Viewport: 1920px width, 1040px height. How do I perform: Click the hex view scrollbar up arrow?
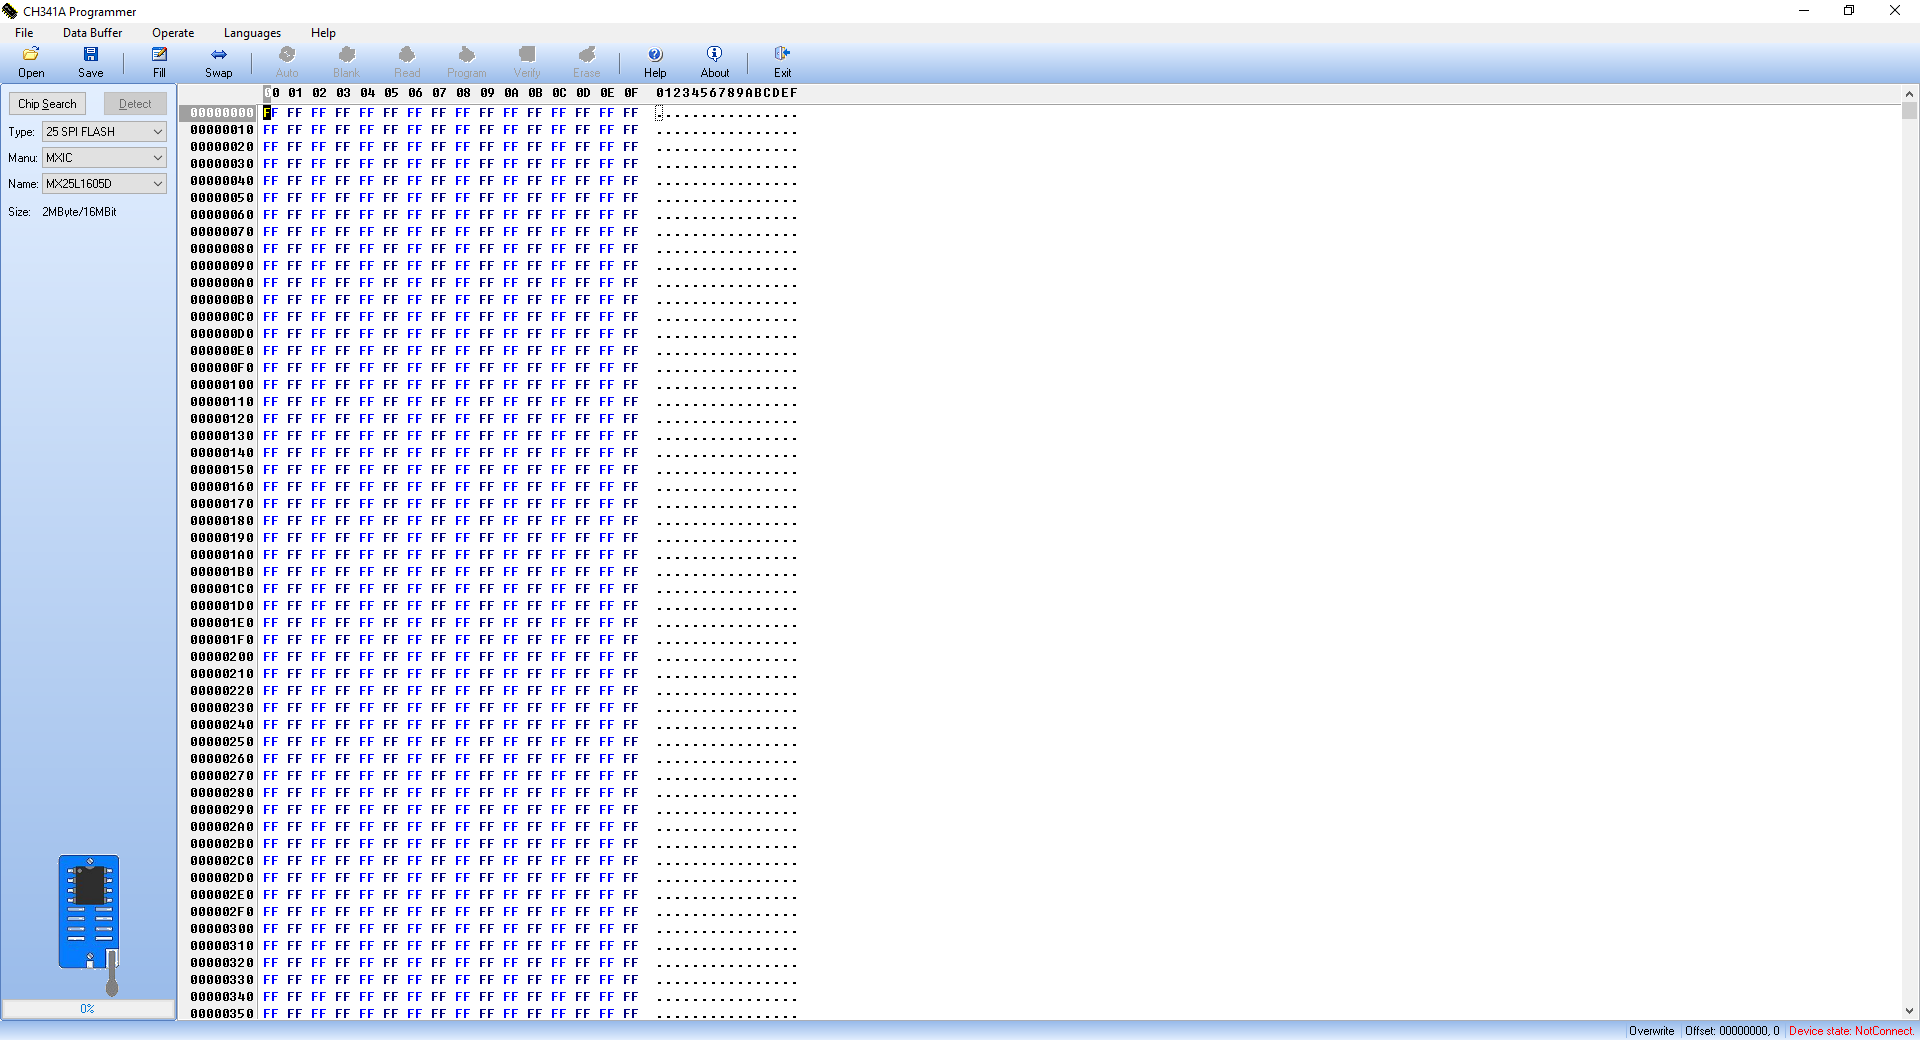pyautogui.click(x=1910, y=93)
